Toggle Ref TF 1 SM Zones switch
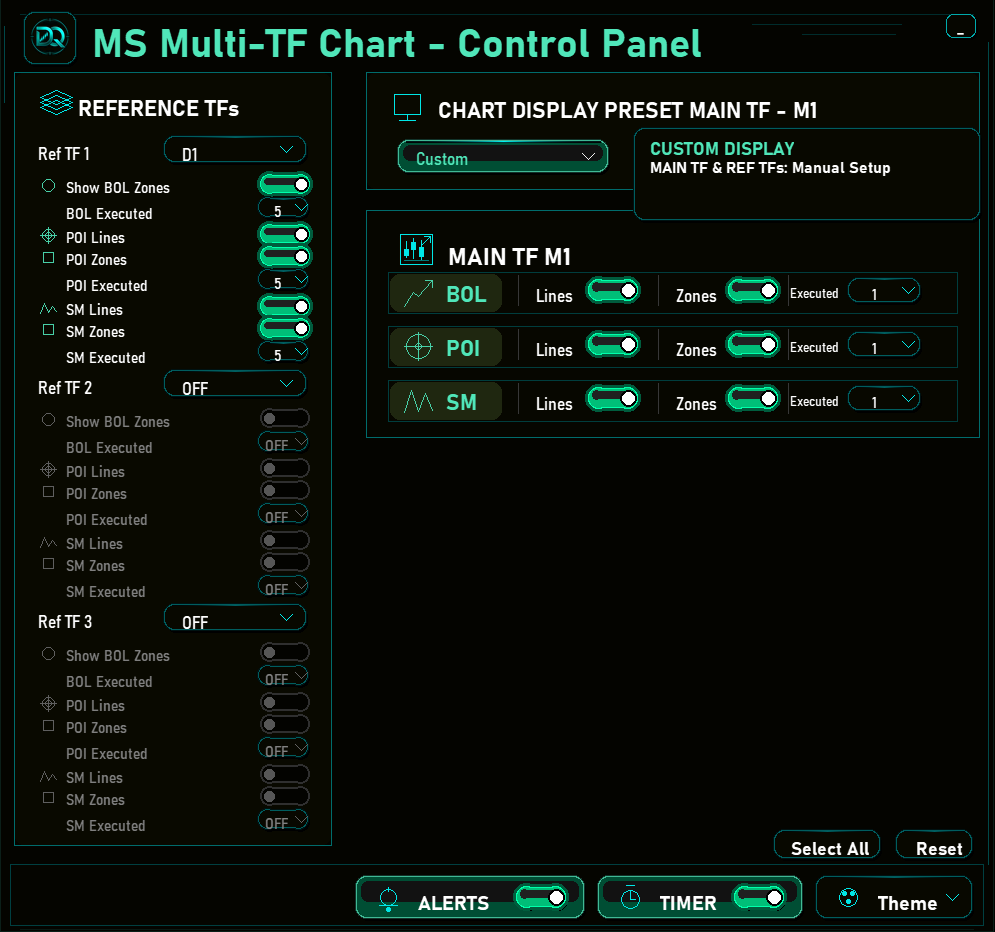The image size is (995, 932). coord(284,329)
